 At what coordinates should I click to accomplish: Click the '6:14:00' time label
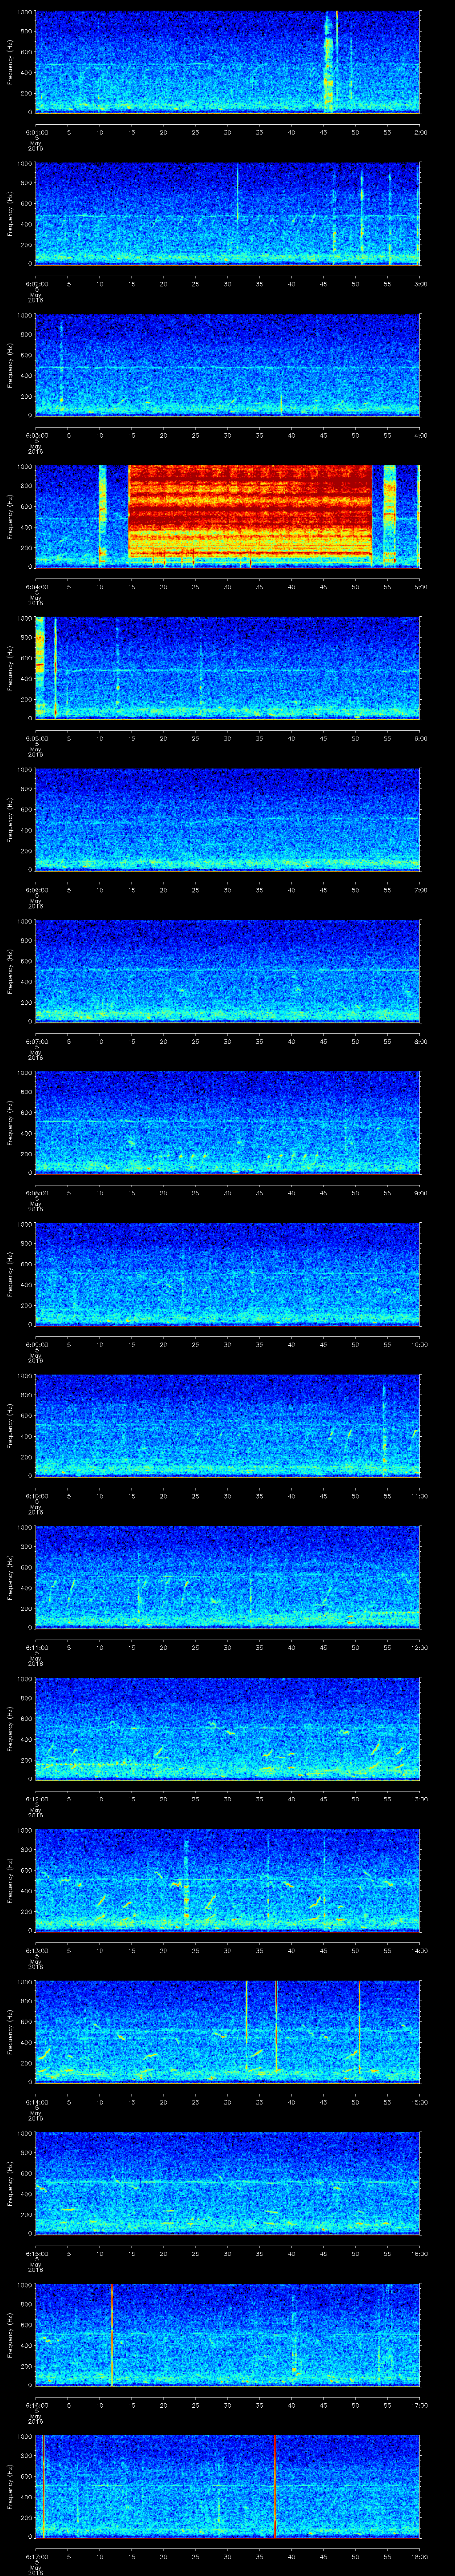coord(36,2101)
